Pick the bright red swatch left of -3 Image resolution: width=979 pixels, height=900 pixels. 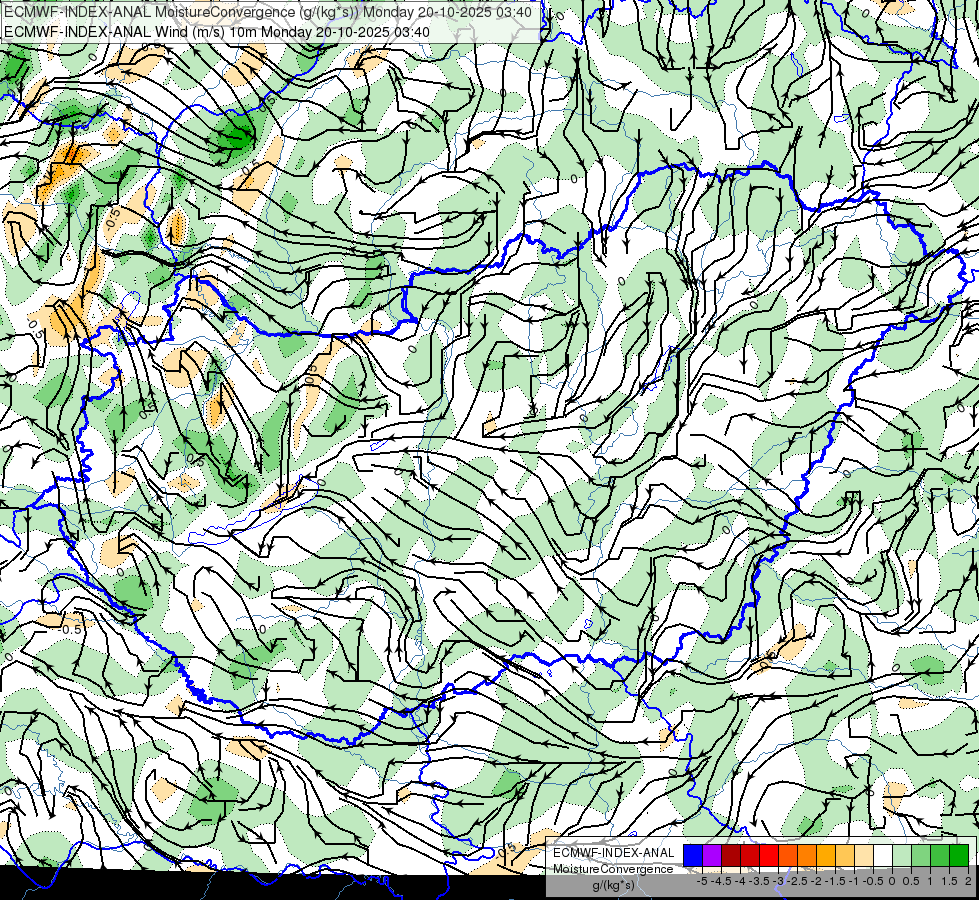pos(769,855)
